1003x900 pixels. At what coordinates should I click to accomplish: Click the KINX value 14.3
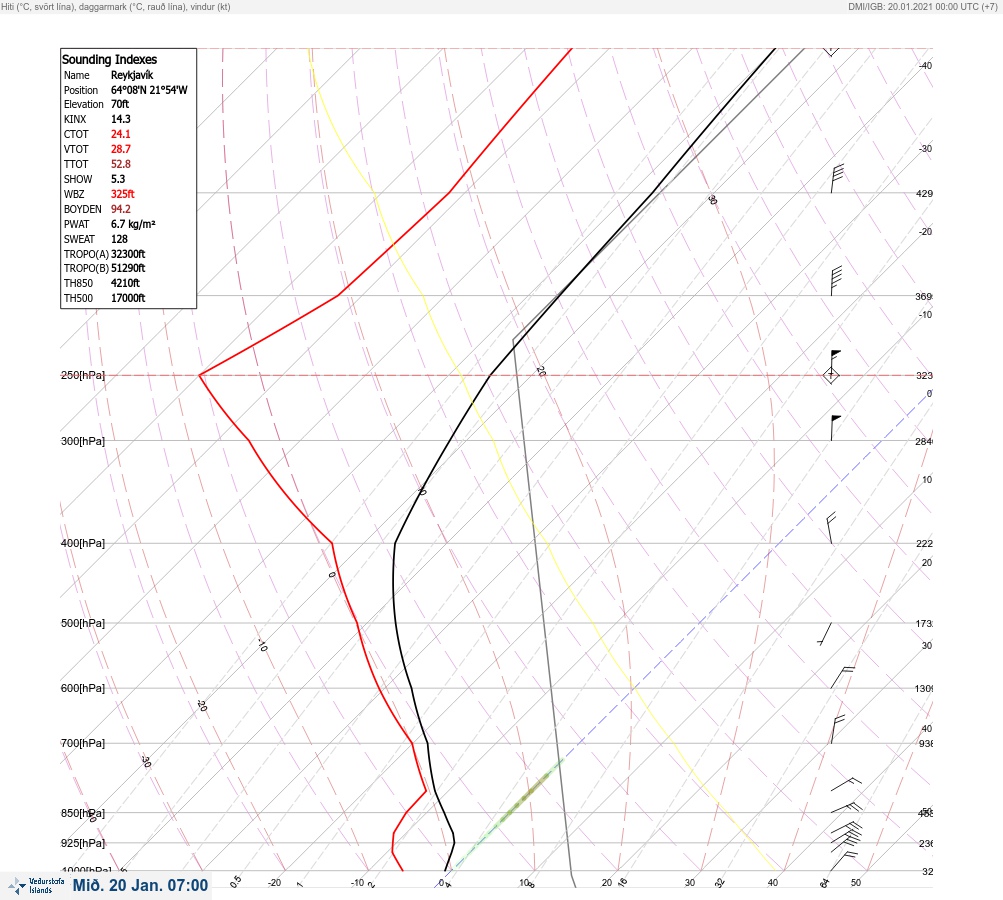click(x=120, y=119)
